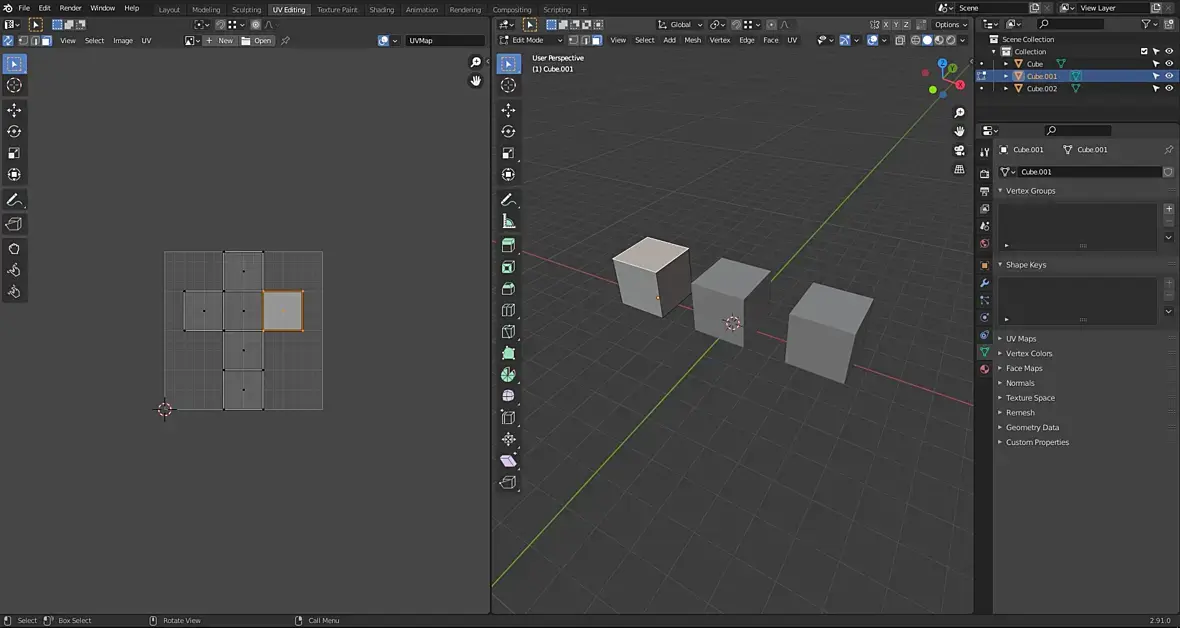Click the UVMap name field
Image resolution: width=1180 pixels, height=628 pixels.
pos(444,41)
